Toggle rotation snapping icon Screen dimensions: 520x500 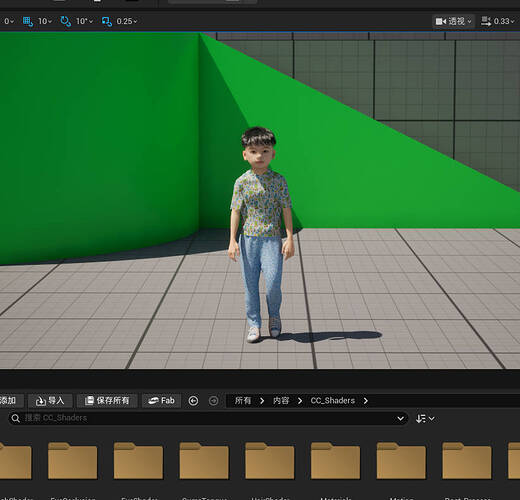(x=65, y=21)
